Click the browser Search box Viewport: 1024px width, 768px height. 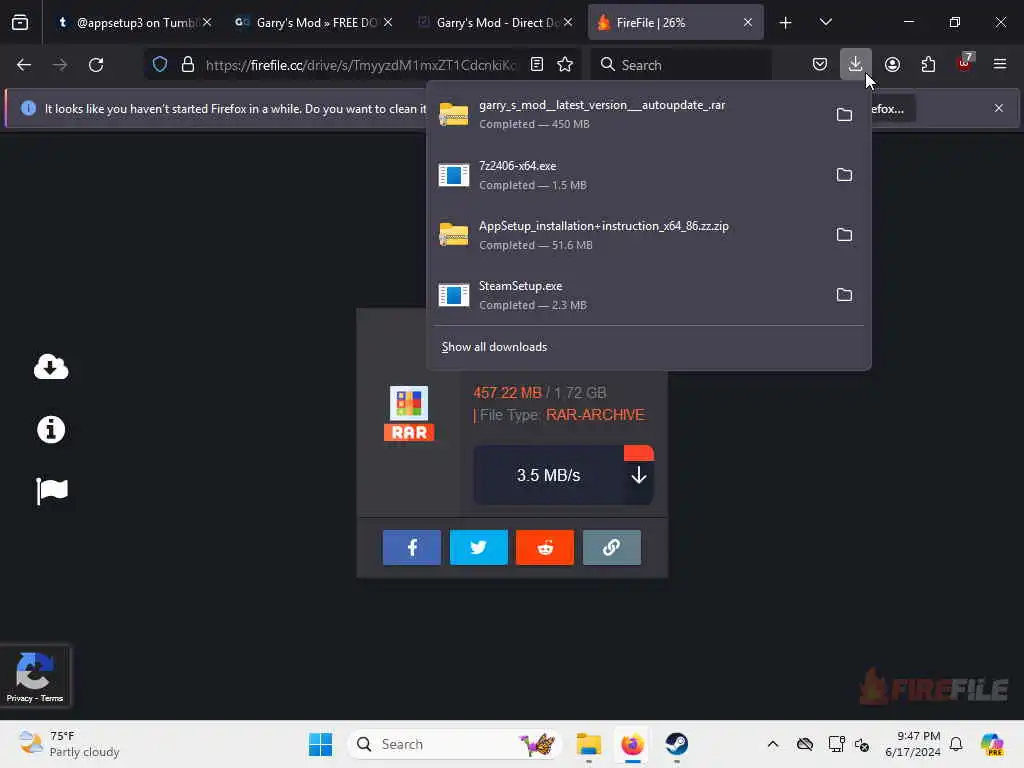click(x=680, y=65)
